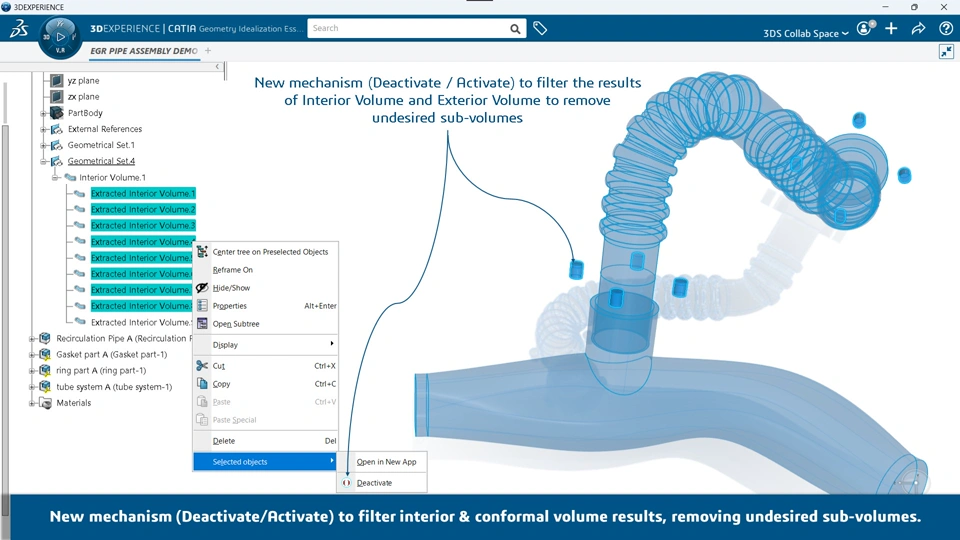The width and height of the screenshot is (960, 540).
Task: Open the Display submenu arrow
Action: click(332, 343)
